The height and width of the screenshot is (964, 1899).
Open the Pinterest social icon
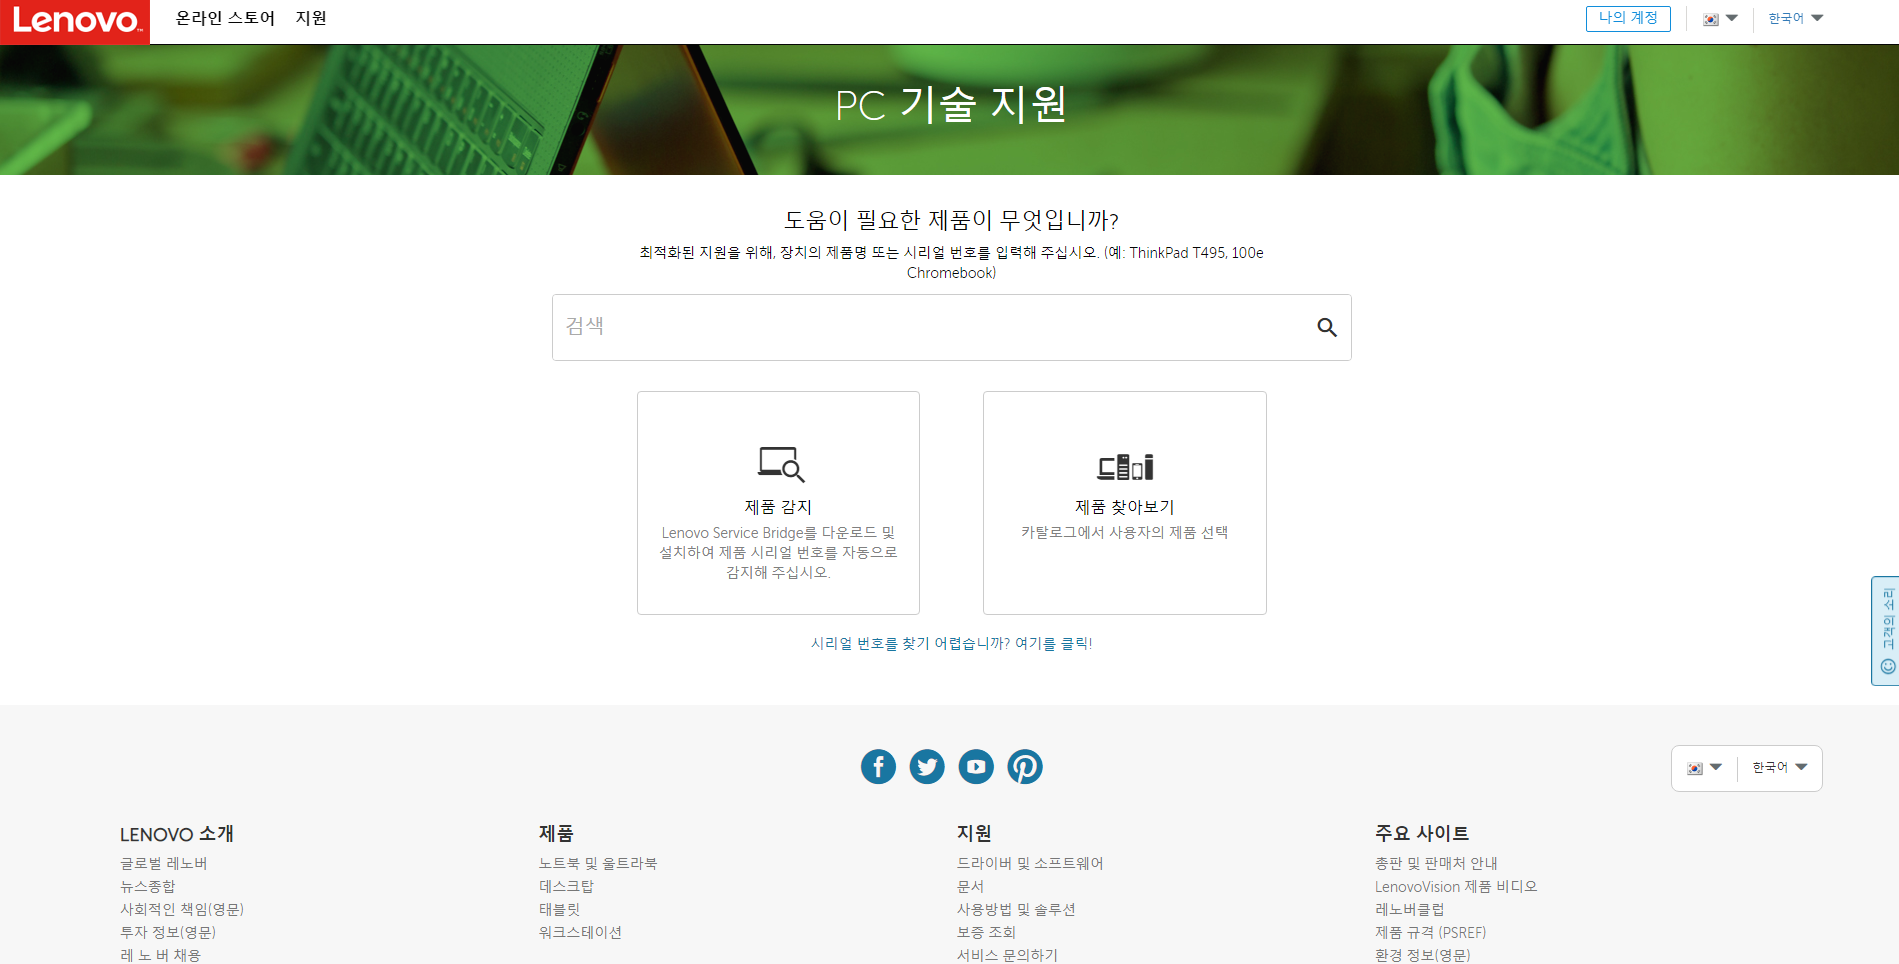click(x=1025, y=767)
